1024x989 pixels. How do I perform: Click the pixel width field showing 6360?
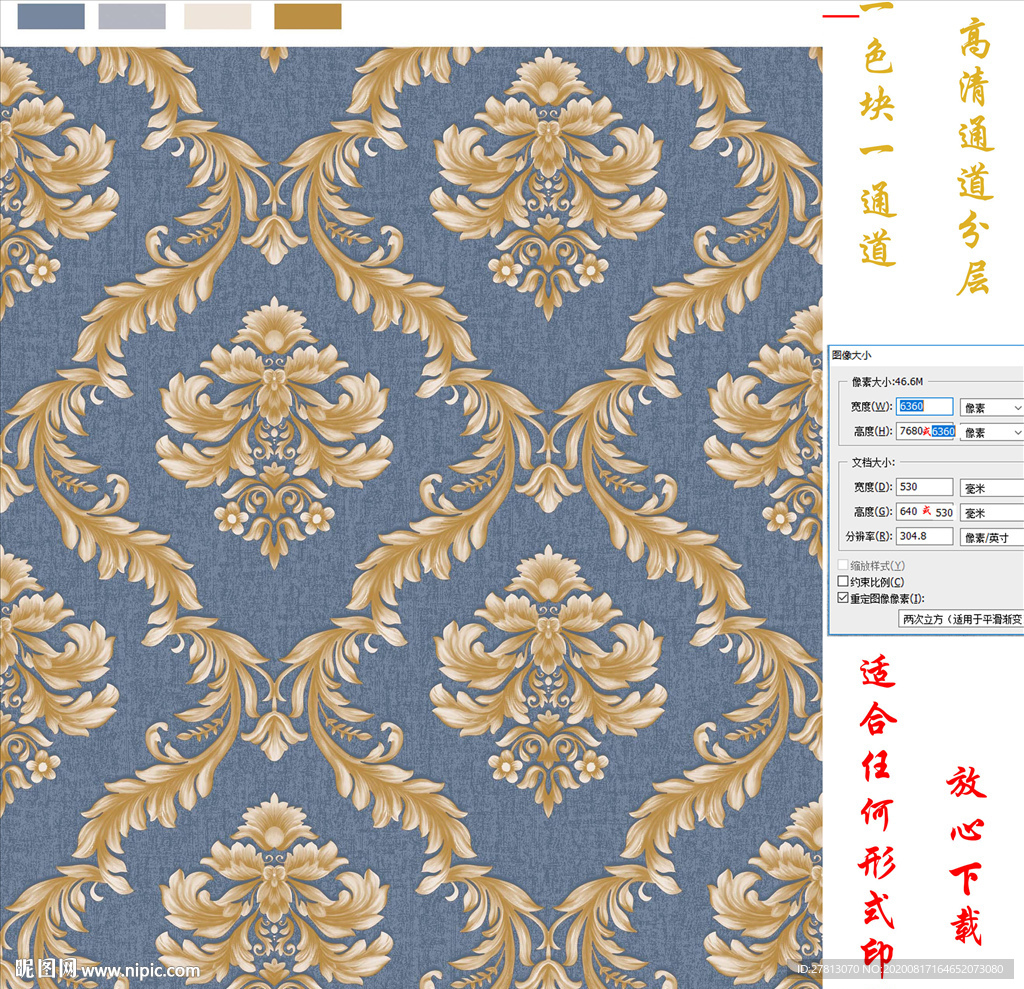tap(924, 406)
